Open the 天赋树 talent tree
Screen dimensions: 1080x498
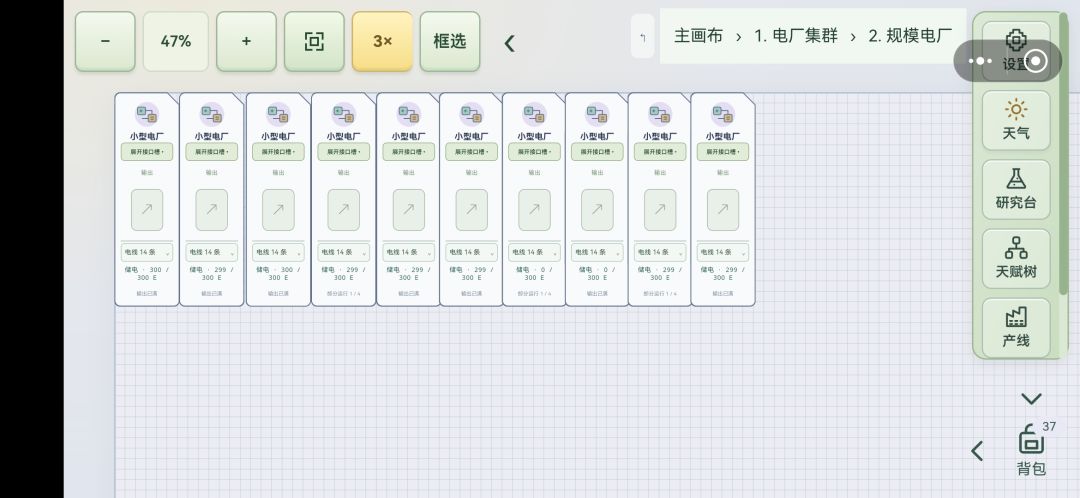(1016, 258)
